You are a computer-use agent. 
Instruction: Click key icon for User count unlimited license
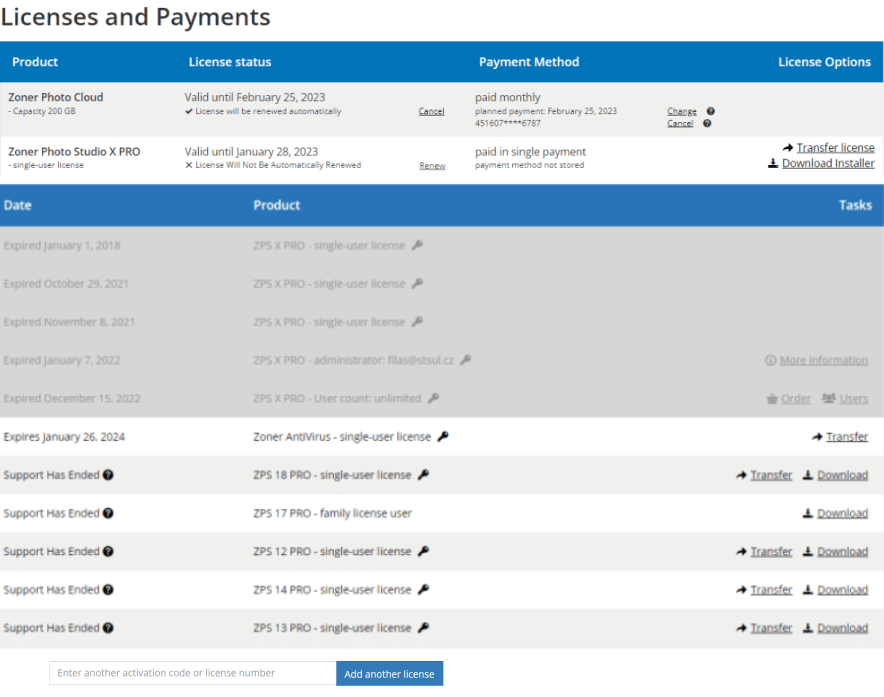click(434, 398)
